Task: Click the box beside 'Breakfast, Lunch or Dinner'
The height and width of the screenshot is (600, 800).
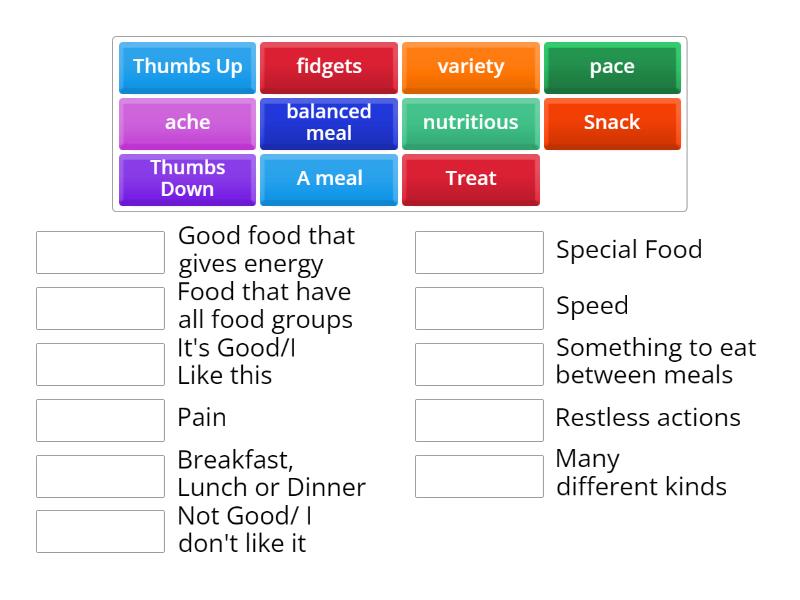Action: (99, 475)
